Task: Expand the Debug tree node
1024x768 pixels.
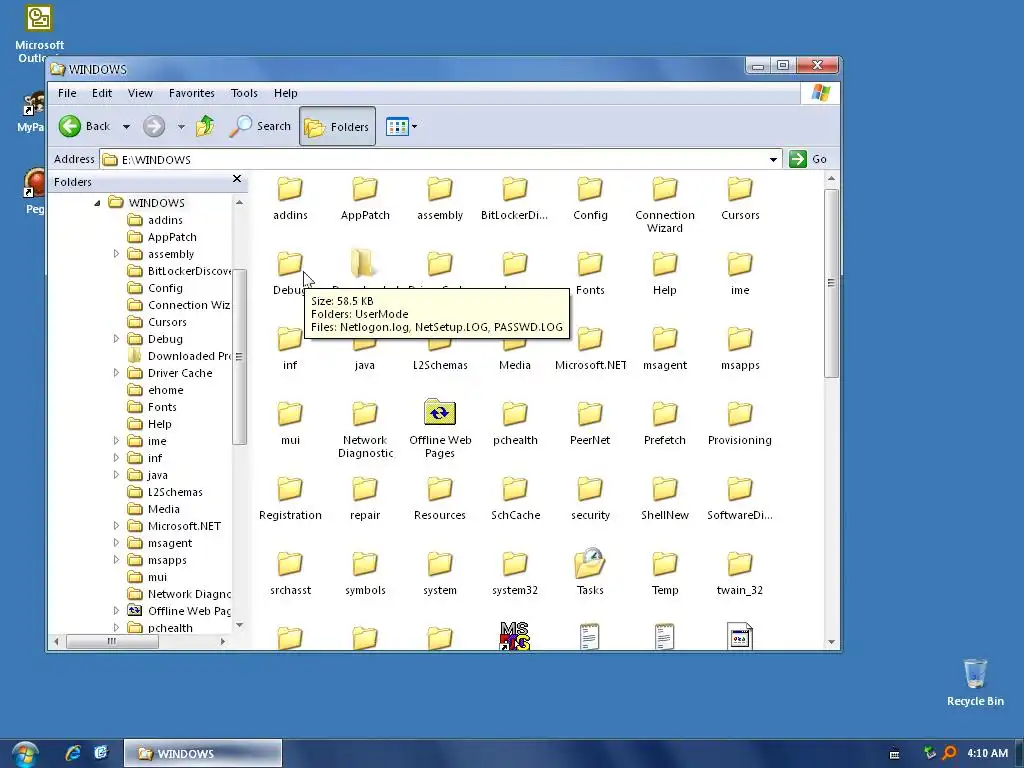Action: [x=116, y=338]
